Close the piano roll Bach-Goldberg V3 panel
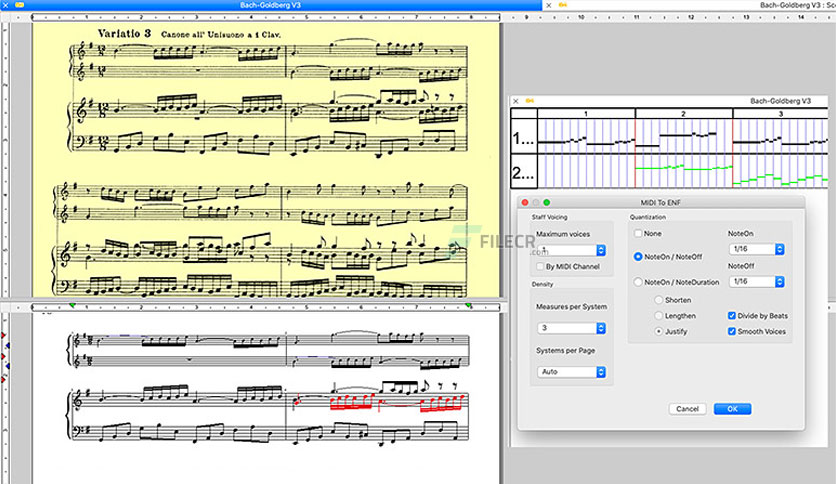 [516, 101]
